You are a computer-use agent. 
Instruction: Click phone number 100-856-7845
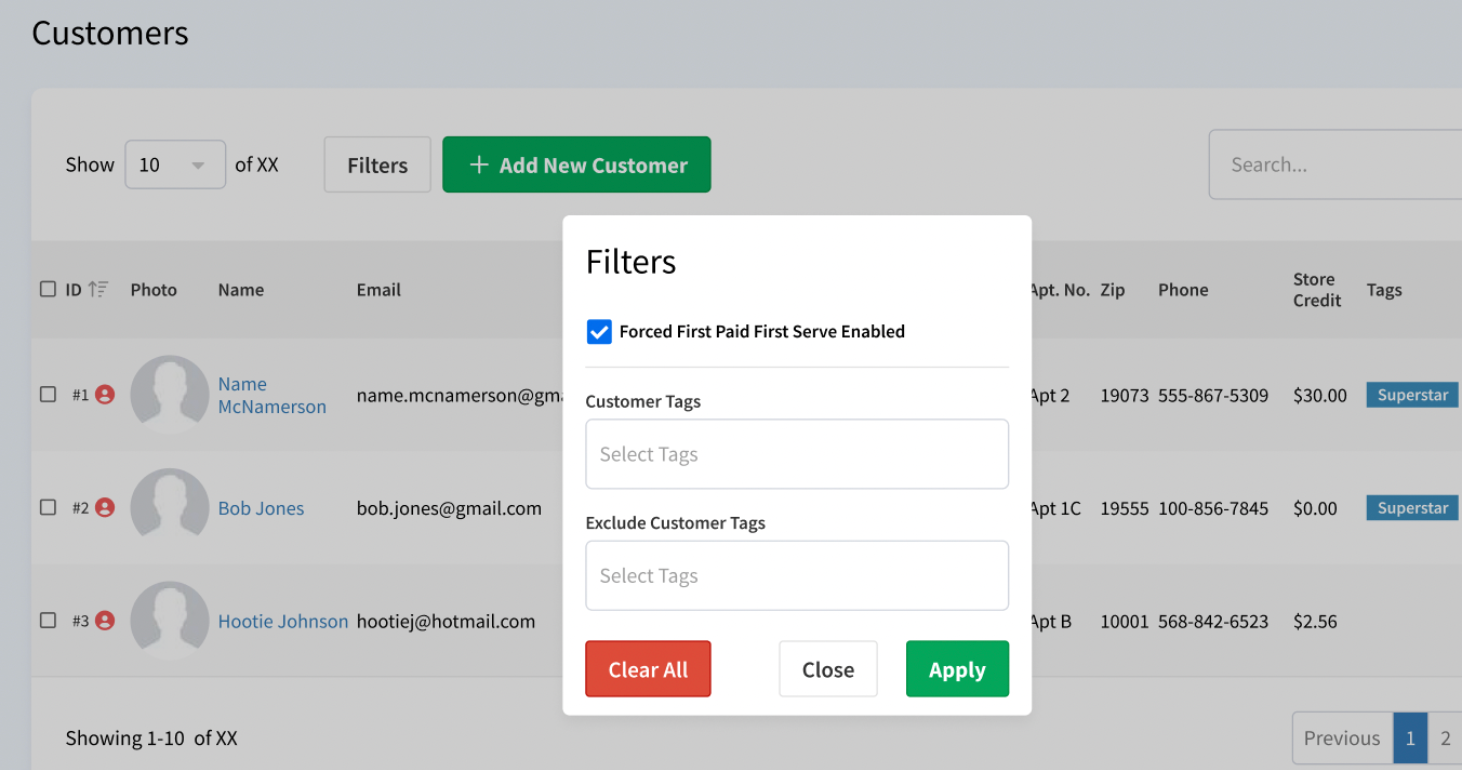tap(1213, 508)
